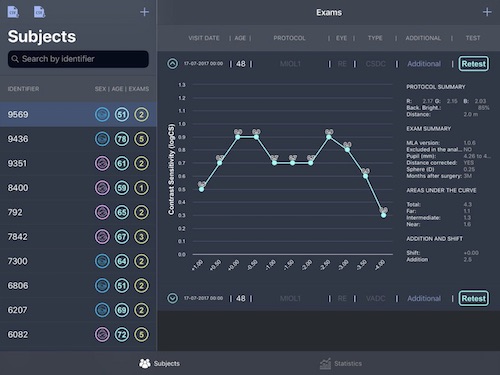Click sex icon for subject 6082
The height and width of the screenshot is (375, 500).
click(102, 334)
